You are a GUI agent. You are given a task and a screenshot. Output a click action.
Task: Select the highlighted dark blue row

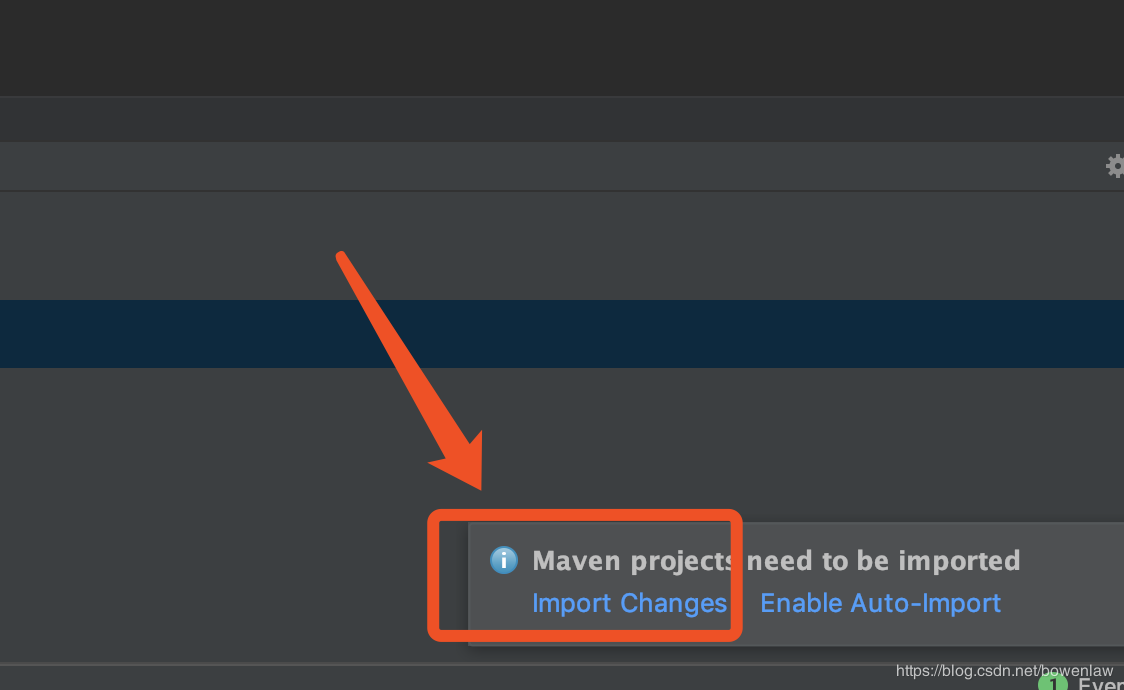(562, 334)
